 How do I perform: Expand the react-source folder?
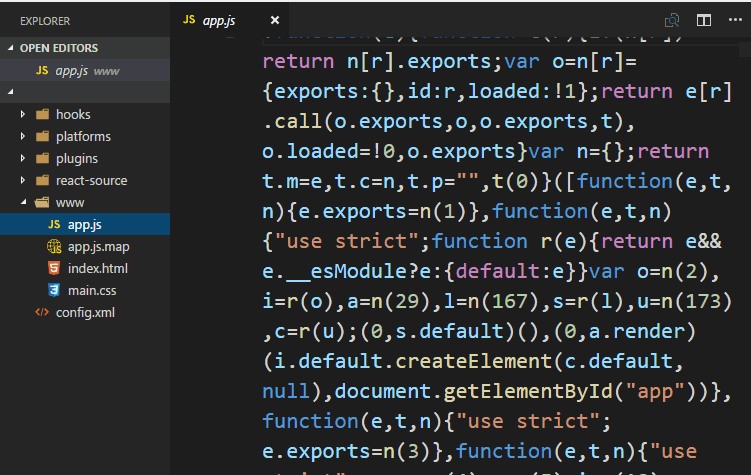tap(23, 180)
